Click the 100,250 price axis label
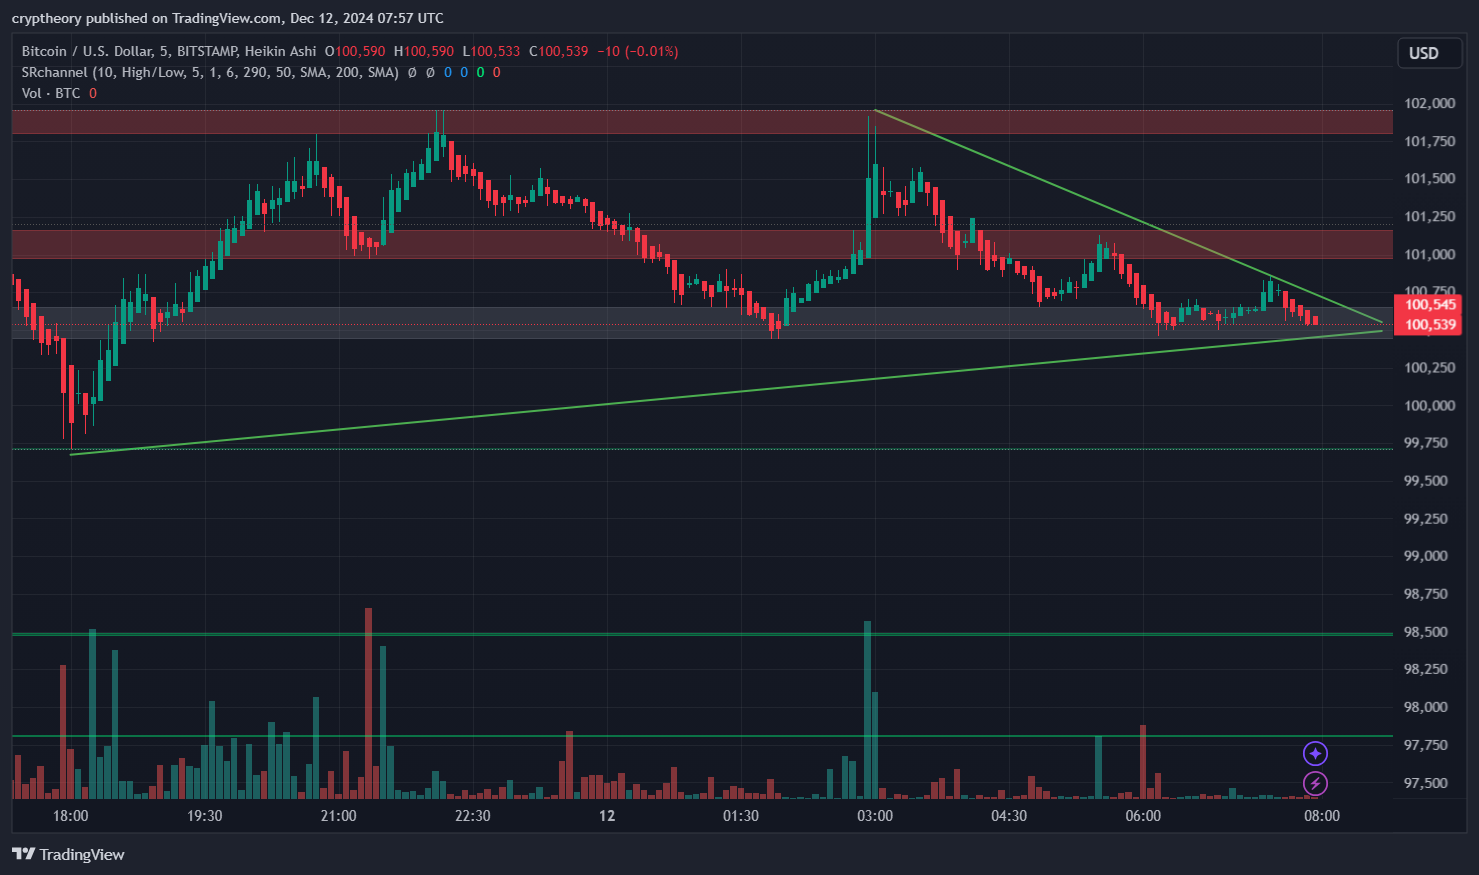Screen dimensions: 1479x875 point(1429,367)
